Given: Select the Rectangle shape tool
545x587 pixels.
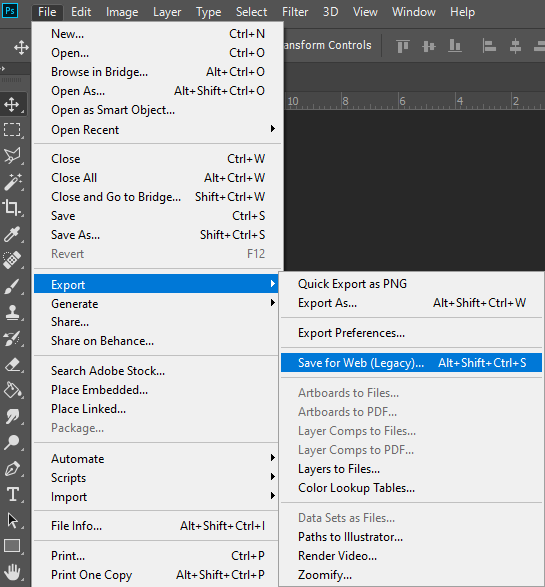Looking at the screenshot, I should (12, 546).
